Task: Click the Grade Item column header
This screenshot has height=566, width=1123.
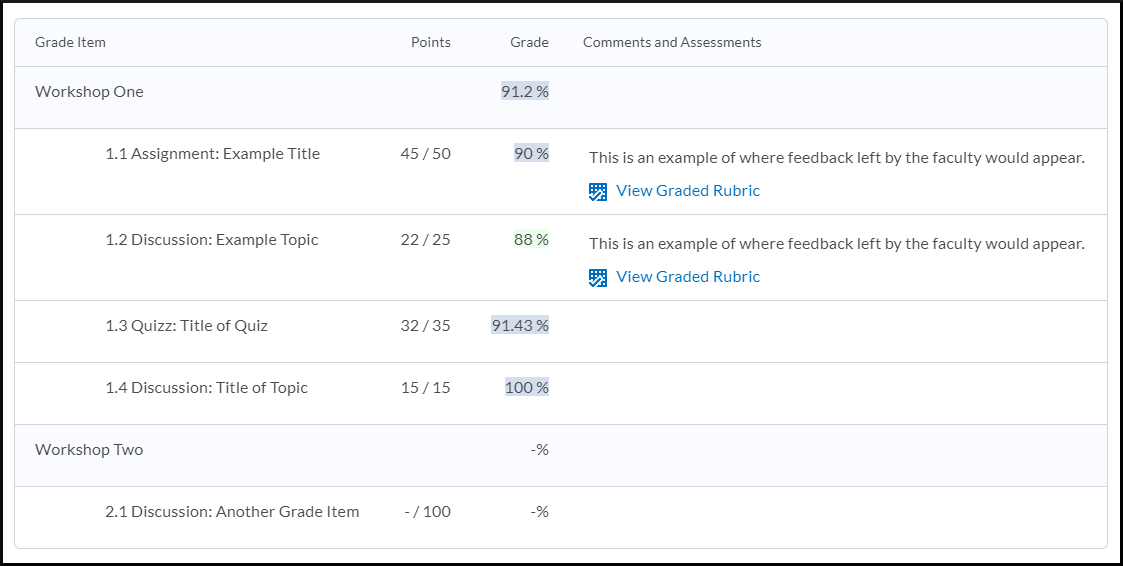Action: tap(70, 42)
